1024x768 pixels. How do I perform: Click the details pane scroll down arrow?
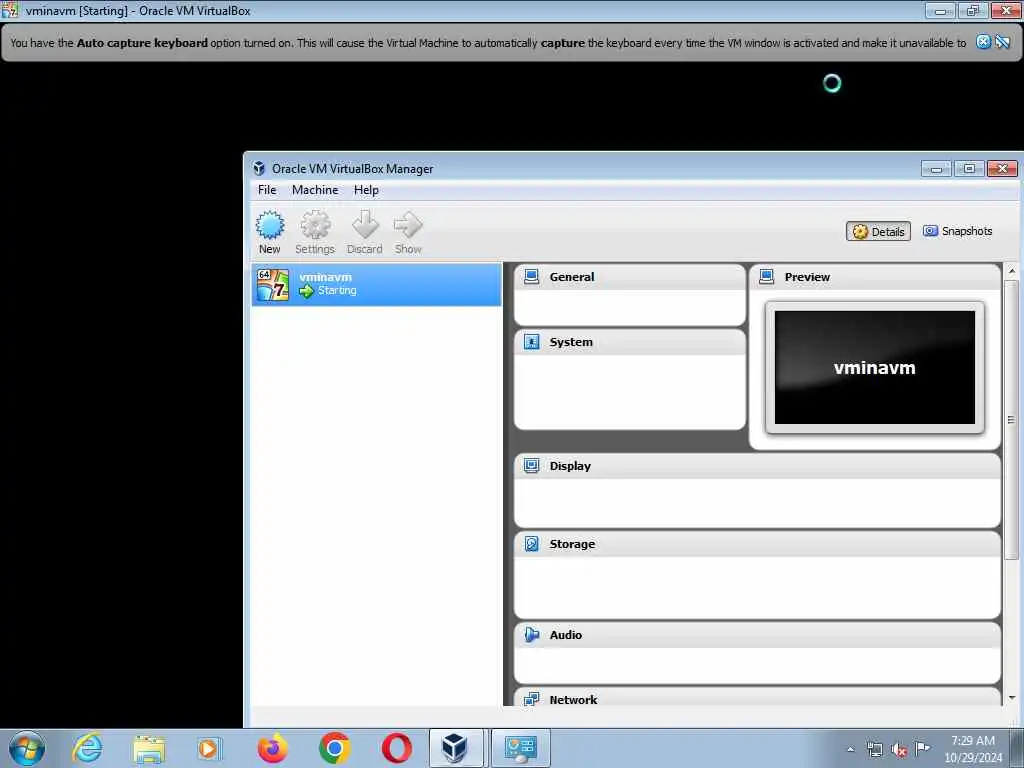(1012, 698)
